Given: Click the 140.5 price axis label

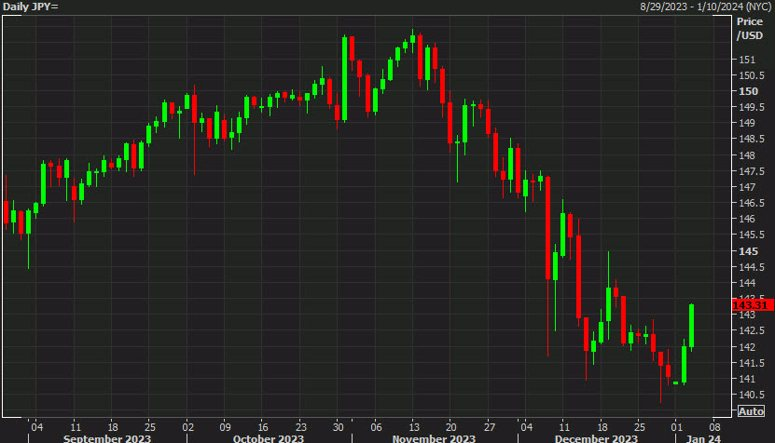Looking at the screenshot, I should [x=751, y=395].
